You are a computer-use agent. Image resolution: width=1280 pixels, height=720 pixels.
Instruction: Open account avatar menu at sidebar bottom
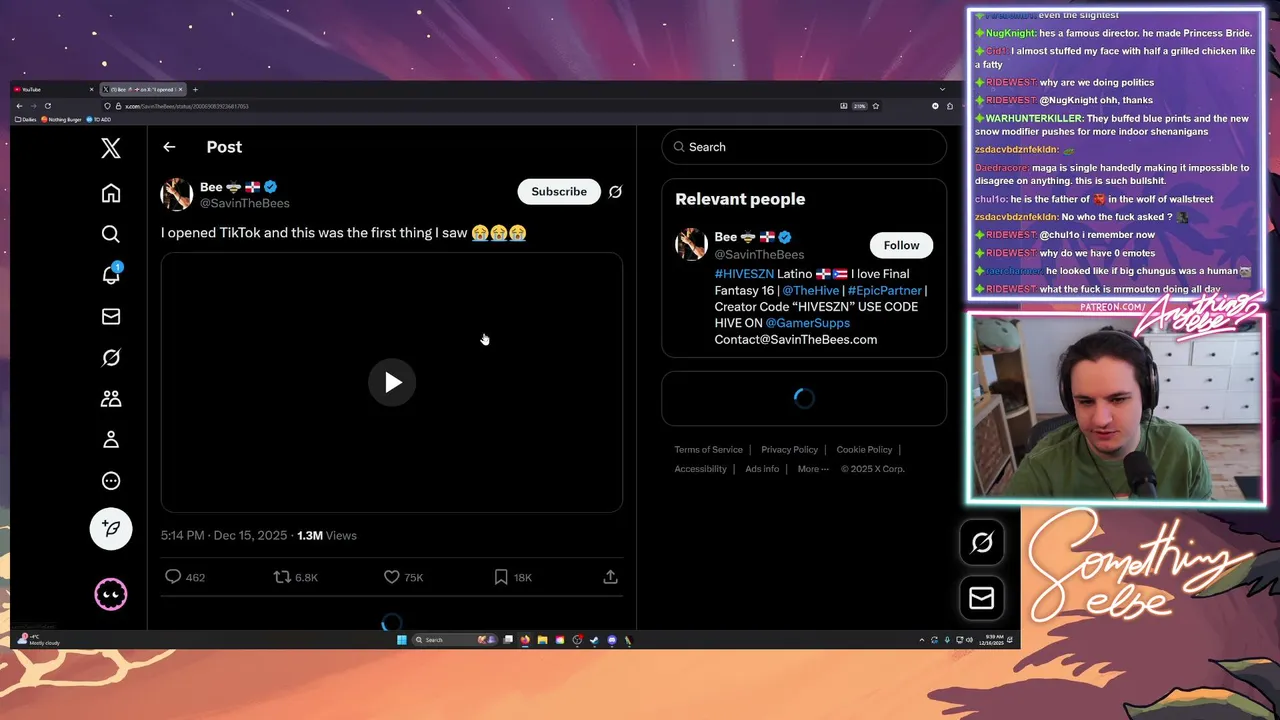tap(111, 595)
